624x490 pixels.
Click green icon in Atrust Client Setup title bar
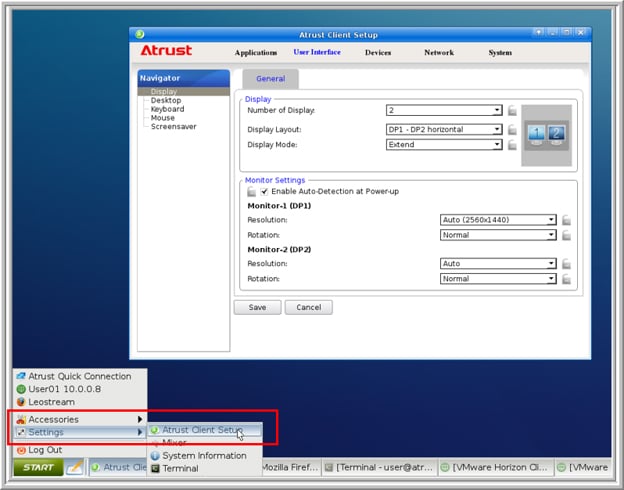pyautogui.click(x=140, y=34)
